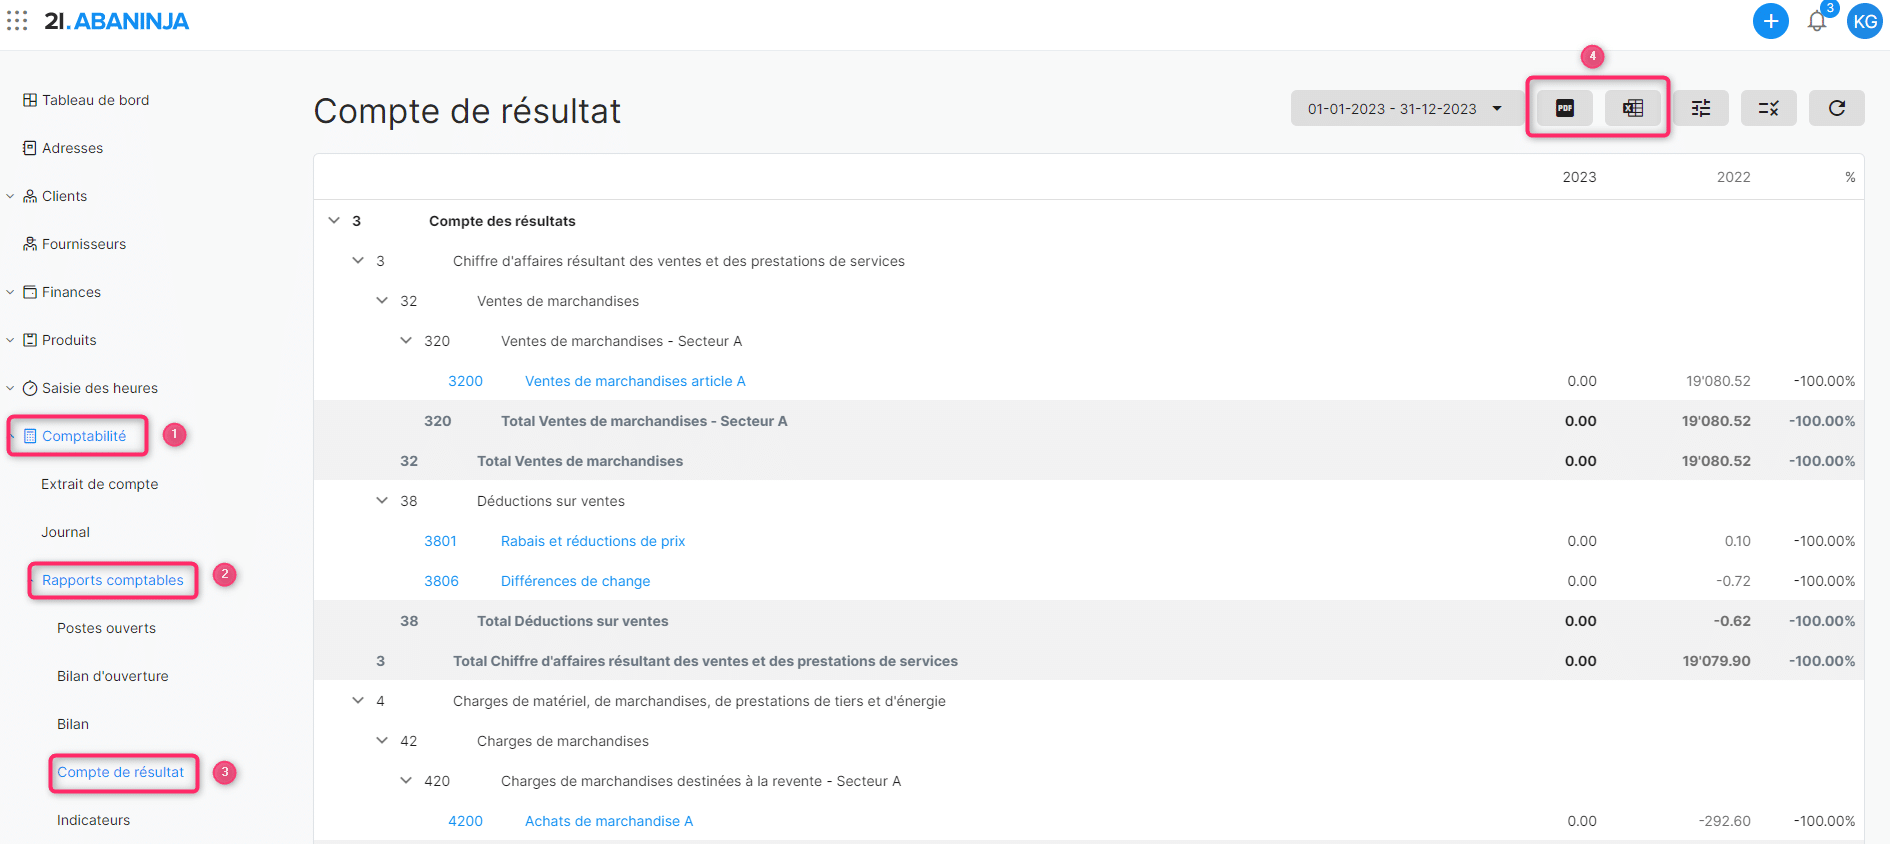This screenshot has width=1890, height=844.
Task: Open Indicateurs report
Action: tap(94, 820)
